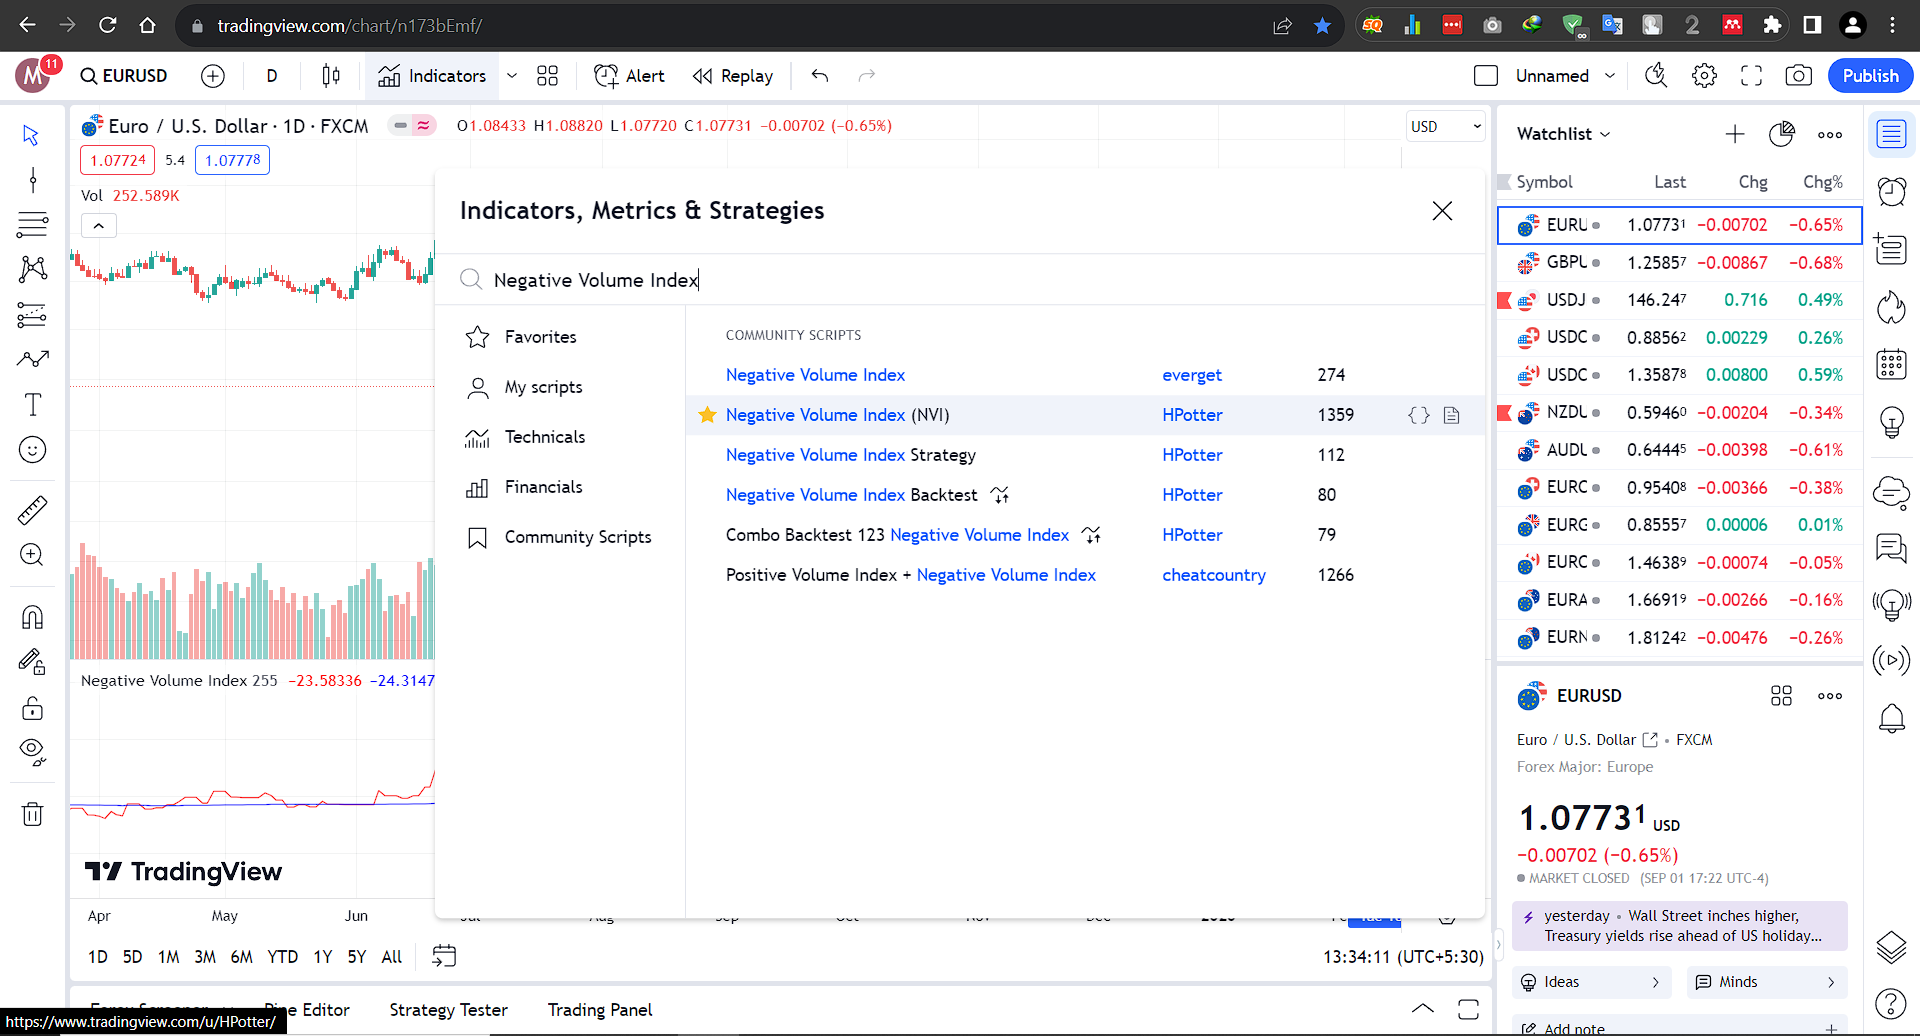1920x1036 pixels.
Task: Select the USDJ watchlist row
Action: pos(1680,300)
